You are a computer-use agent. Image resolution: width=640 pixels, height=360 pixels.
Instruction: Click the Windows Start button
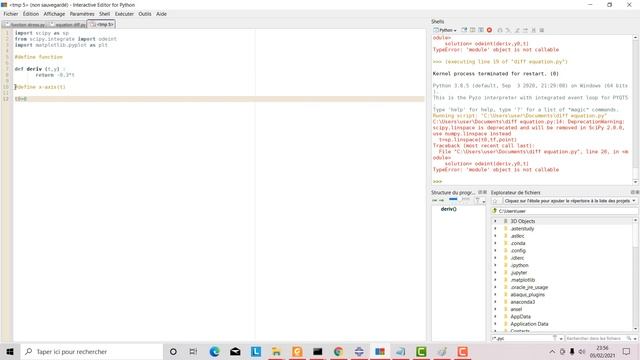pos(10,351)
